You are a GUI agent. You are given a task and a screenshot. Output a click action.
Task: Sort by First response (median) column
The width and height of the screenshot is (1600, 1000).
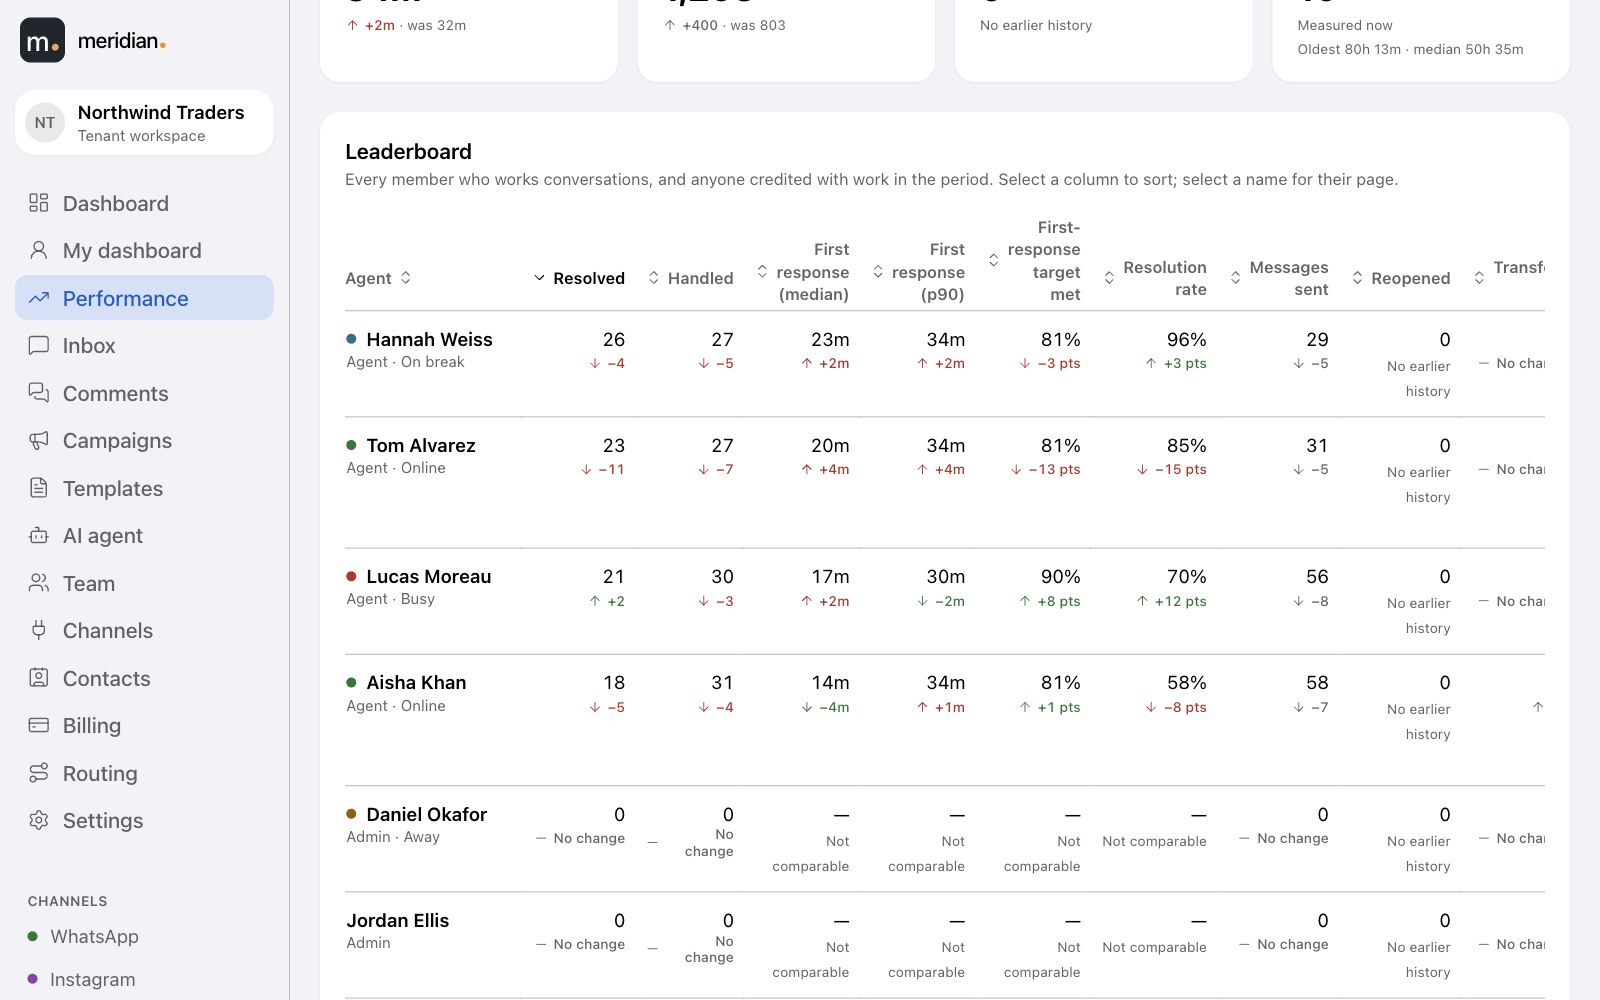coord(803,272)
